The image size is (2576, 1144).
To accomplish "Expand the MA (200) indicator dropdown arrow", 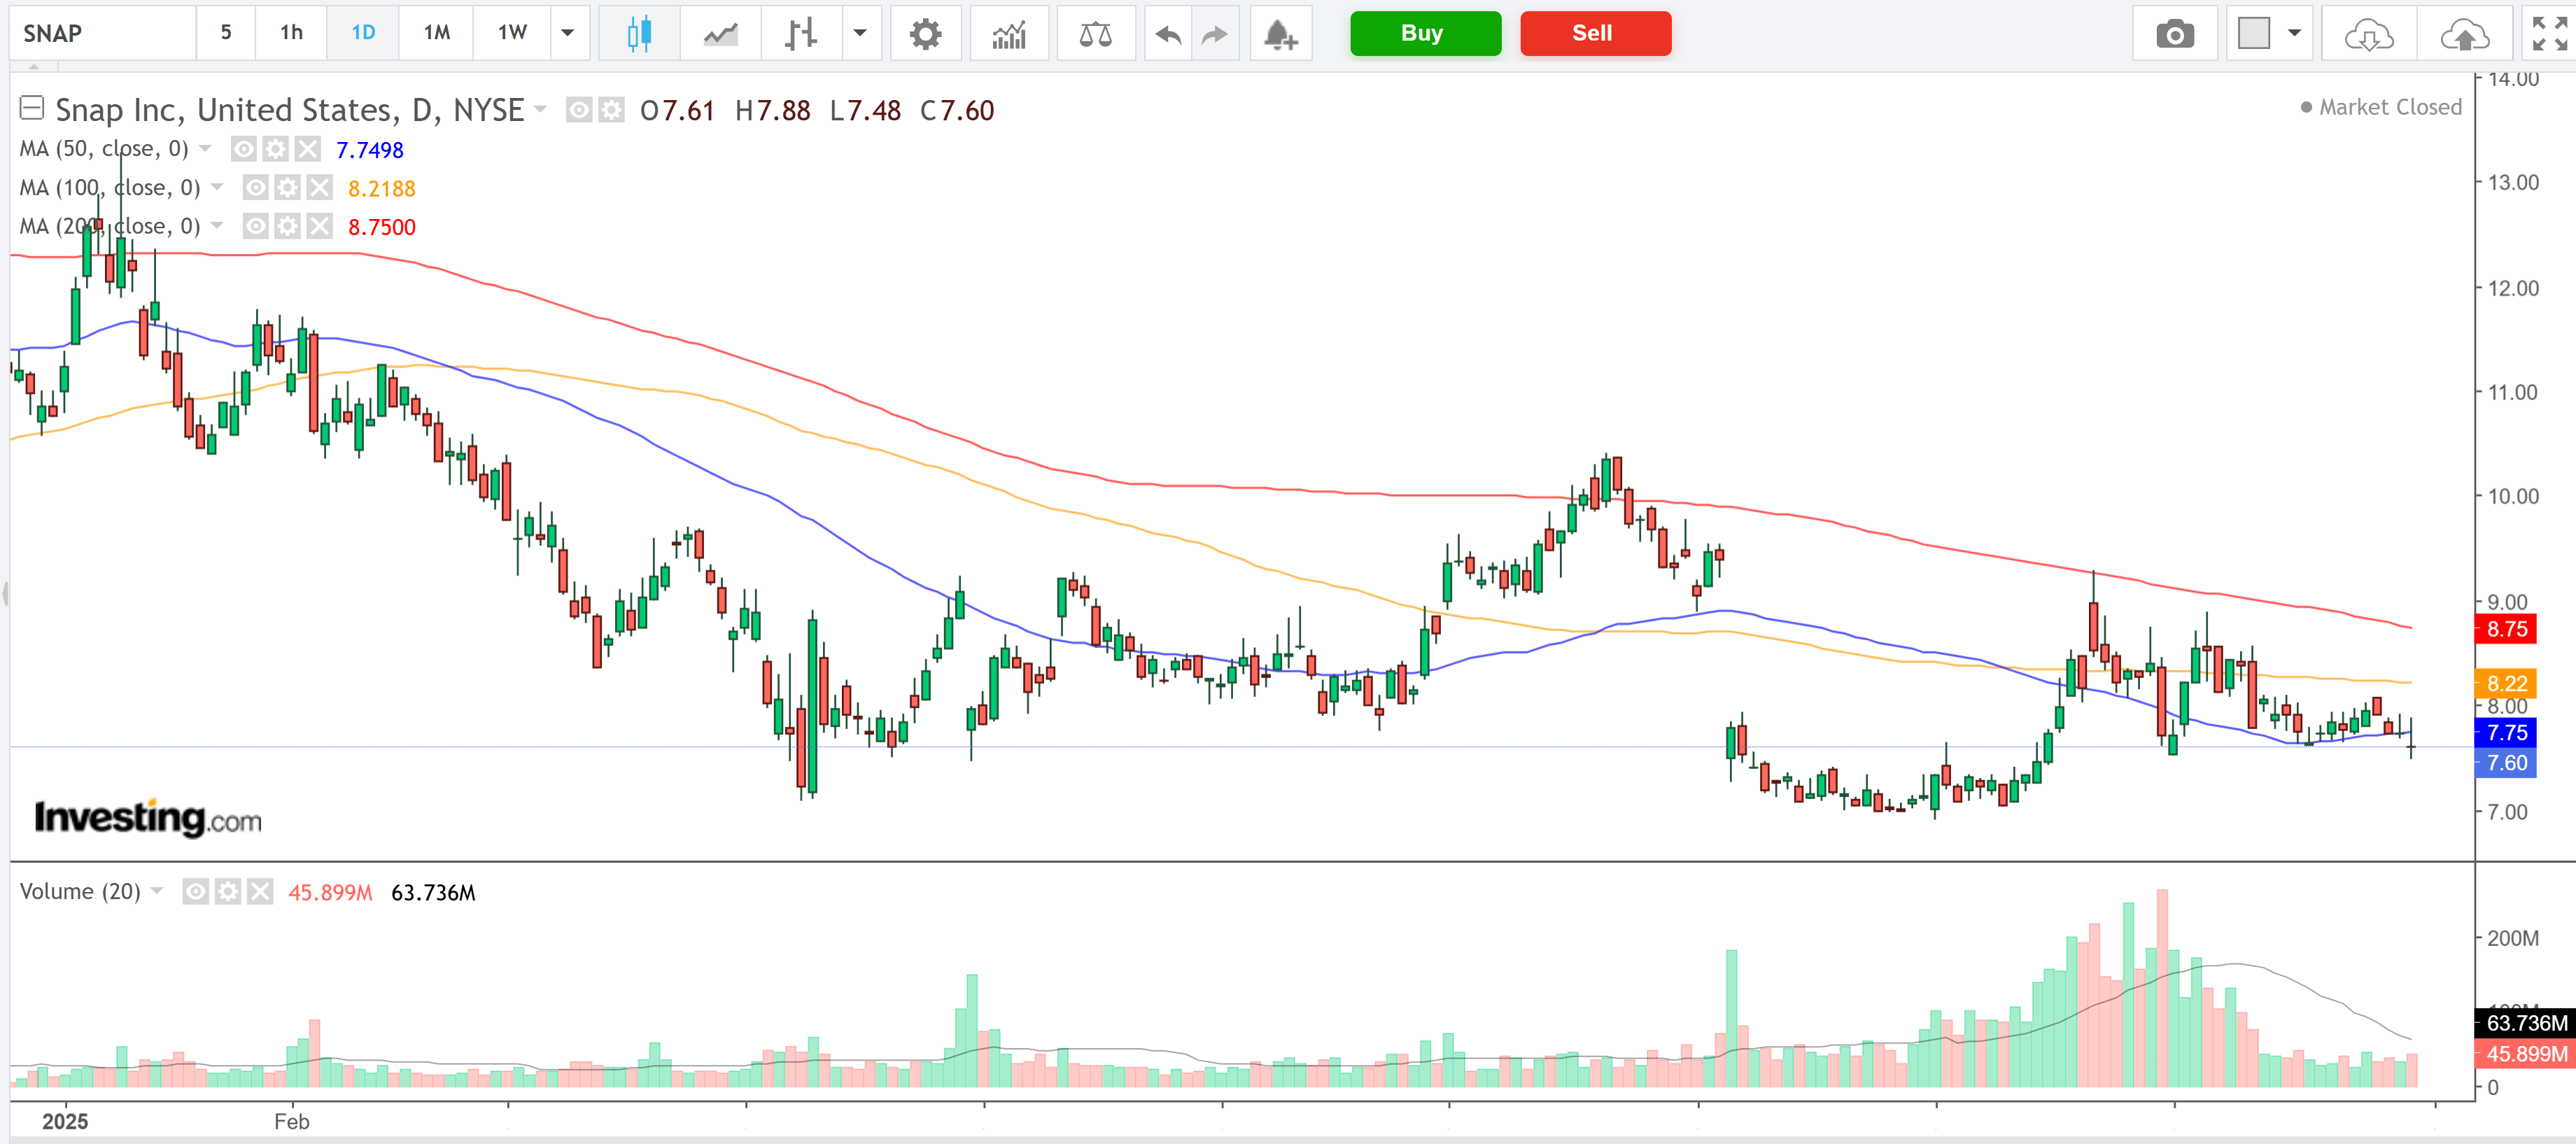I will pos(220,226).
